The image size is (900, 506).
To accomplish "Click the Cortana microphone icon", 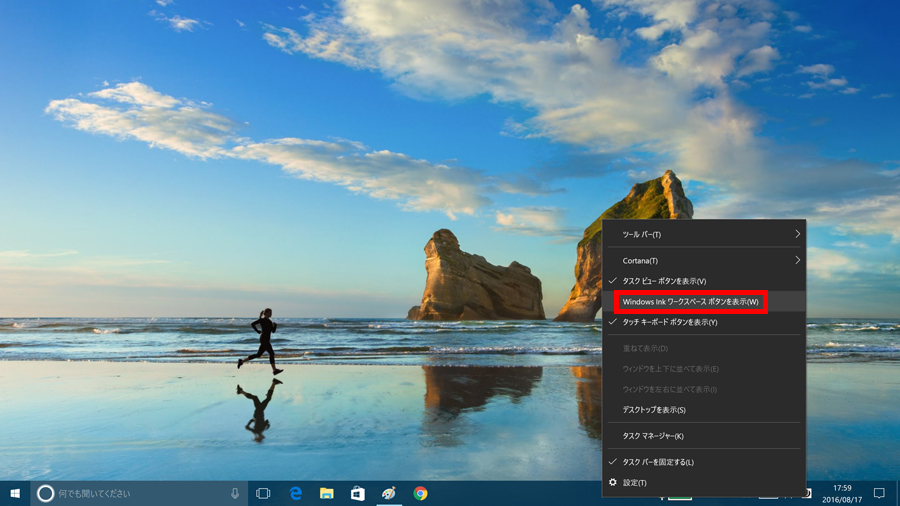I will 235,493.
